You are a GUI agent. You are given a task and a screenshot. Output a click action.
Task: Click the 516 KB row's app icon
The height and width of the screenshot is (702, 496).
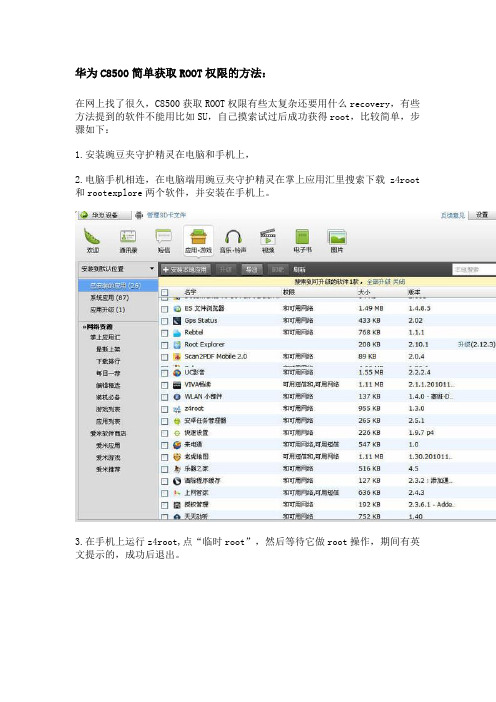177,469
